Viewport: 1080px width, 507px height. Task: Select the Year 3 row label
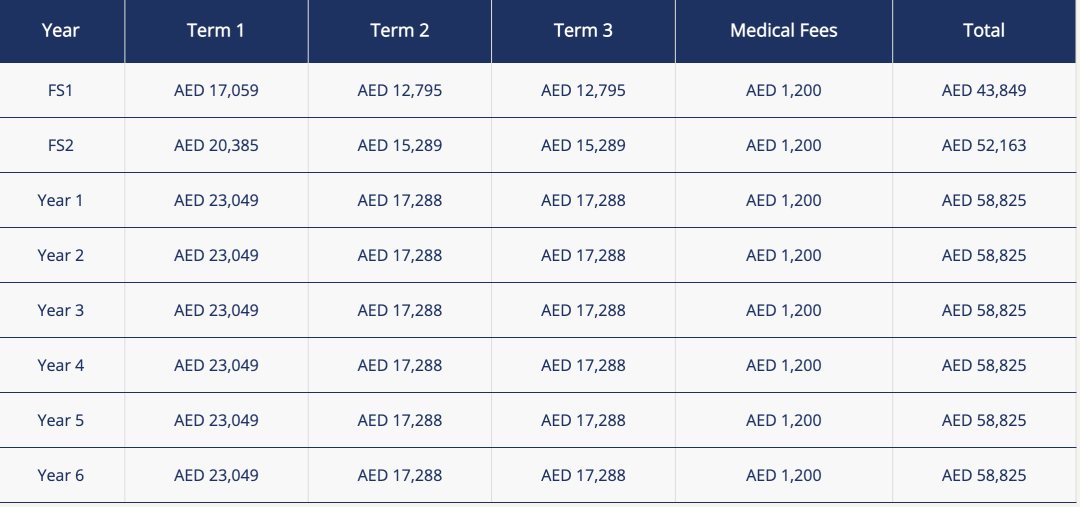pos(61,310)
